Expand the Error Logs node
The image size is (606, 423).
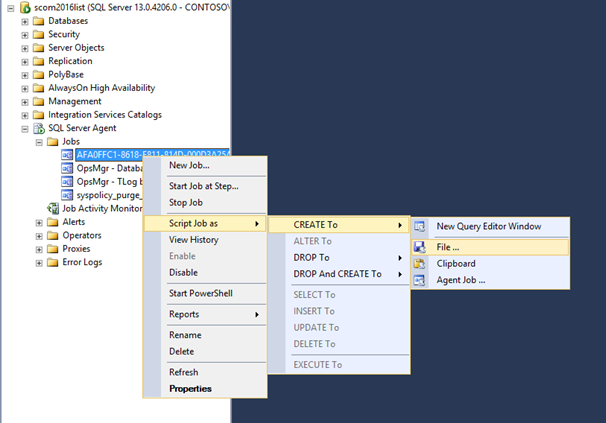point(39,263)
